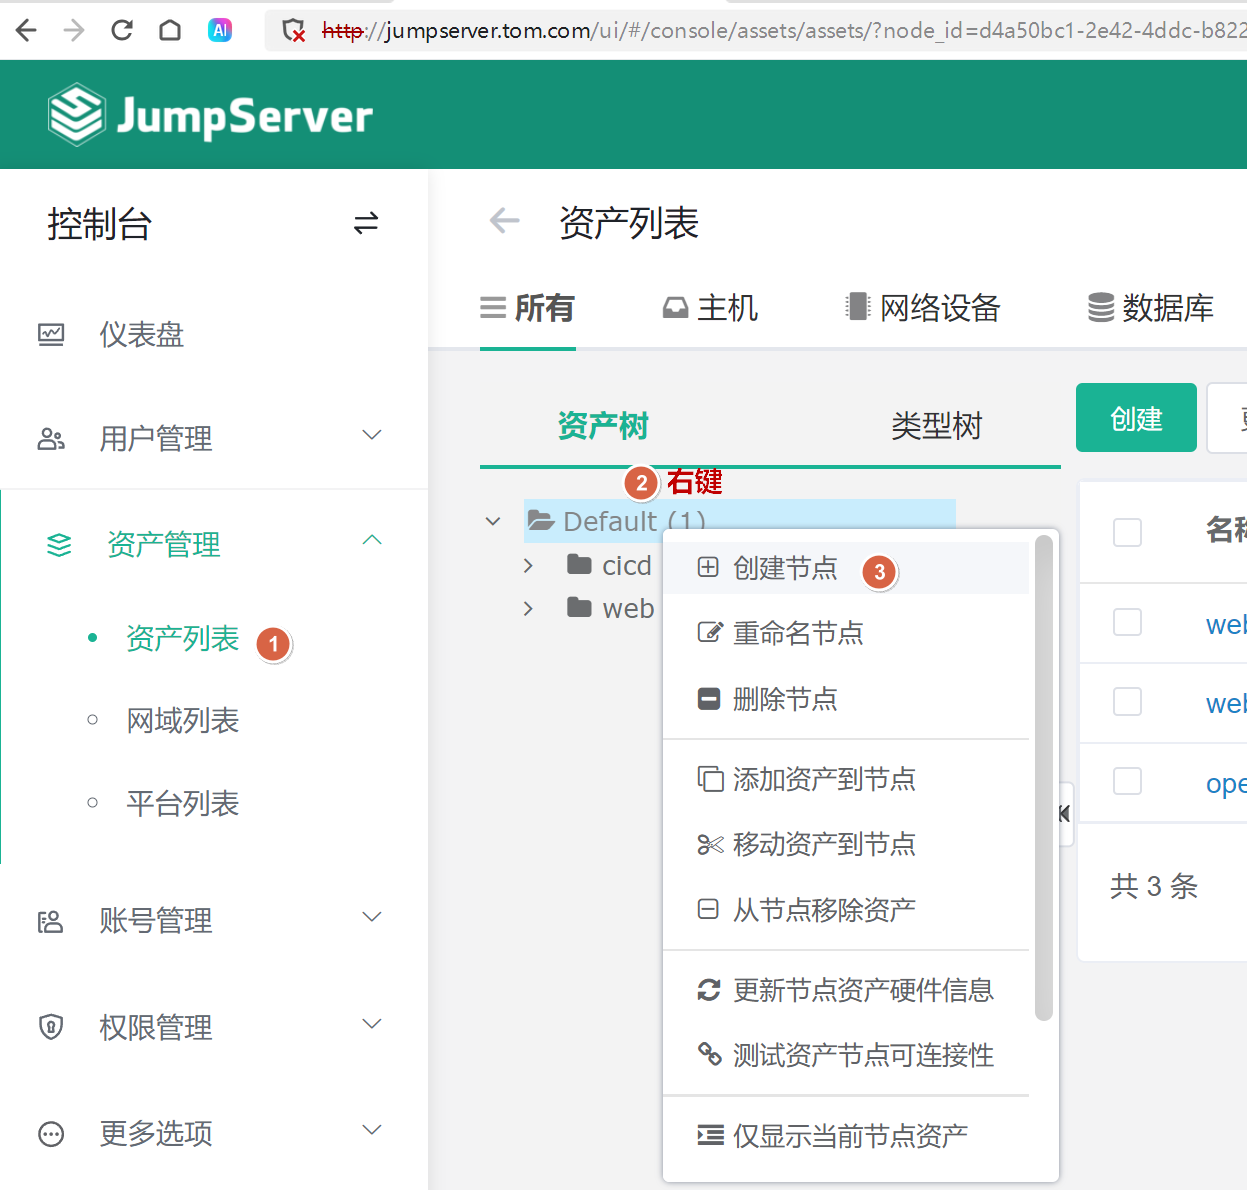Image resolution: width=1247 pixels, height=1190 pixels.
Task: Click the JumpServer logo
Action: coord(210,114)
